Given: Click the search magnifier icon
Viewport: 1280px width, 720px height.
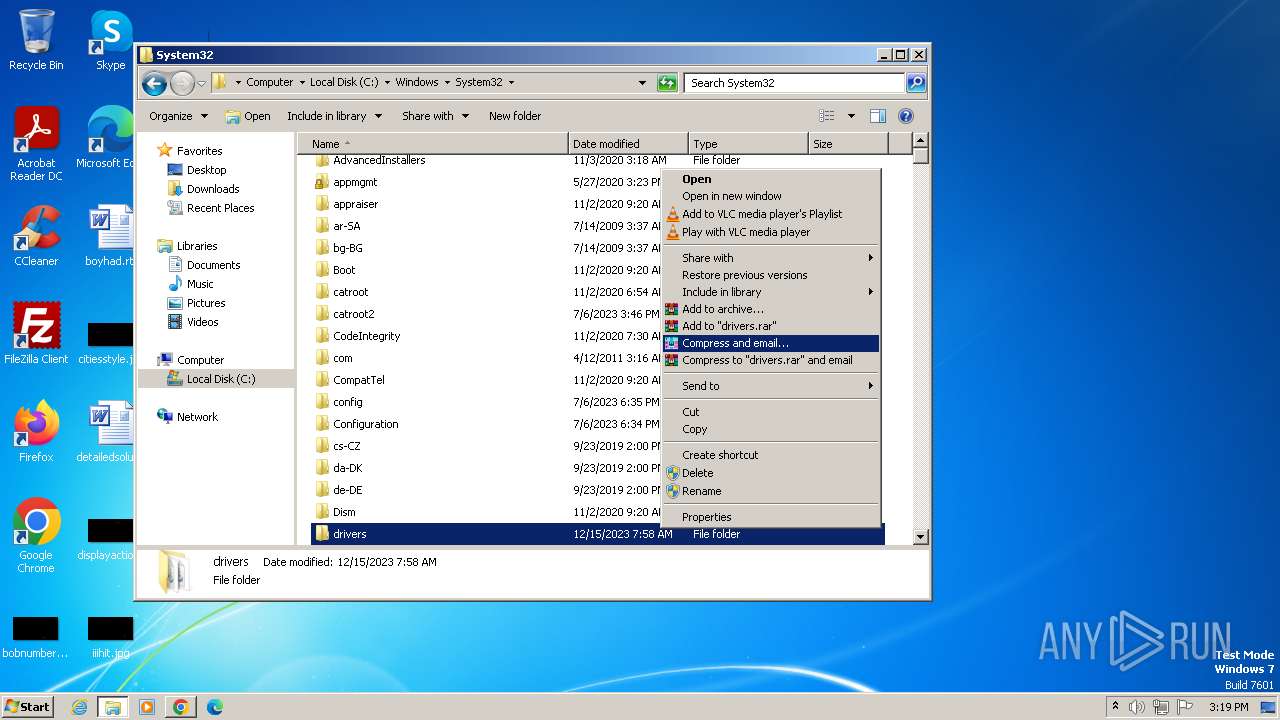Looking at the screenshot, I should click(x=915, y=83).
